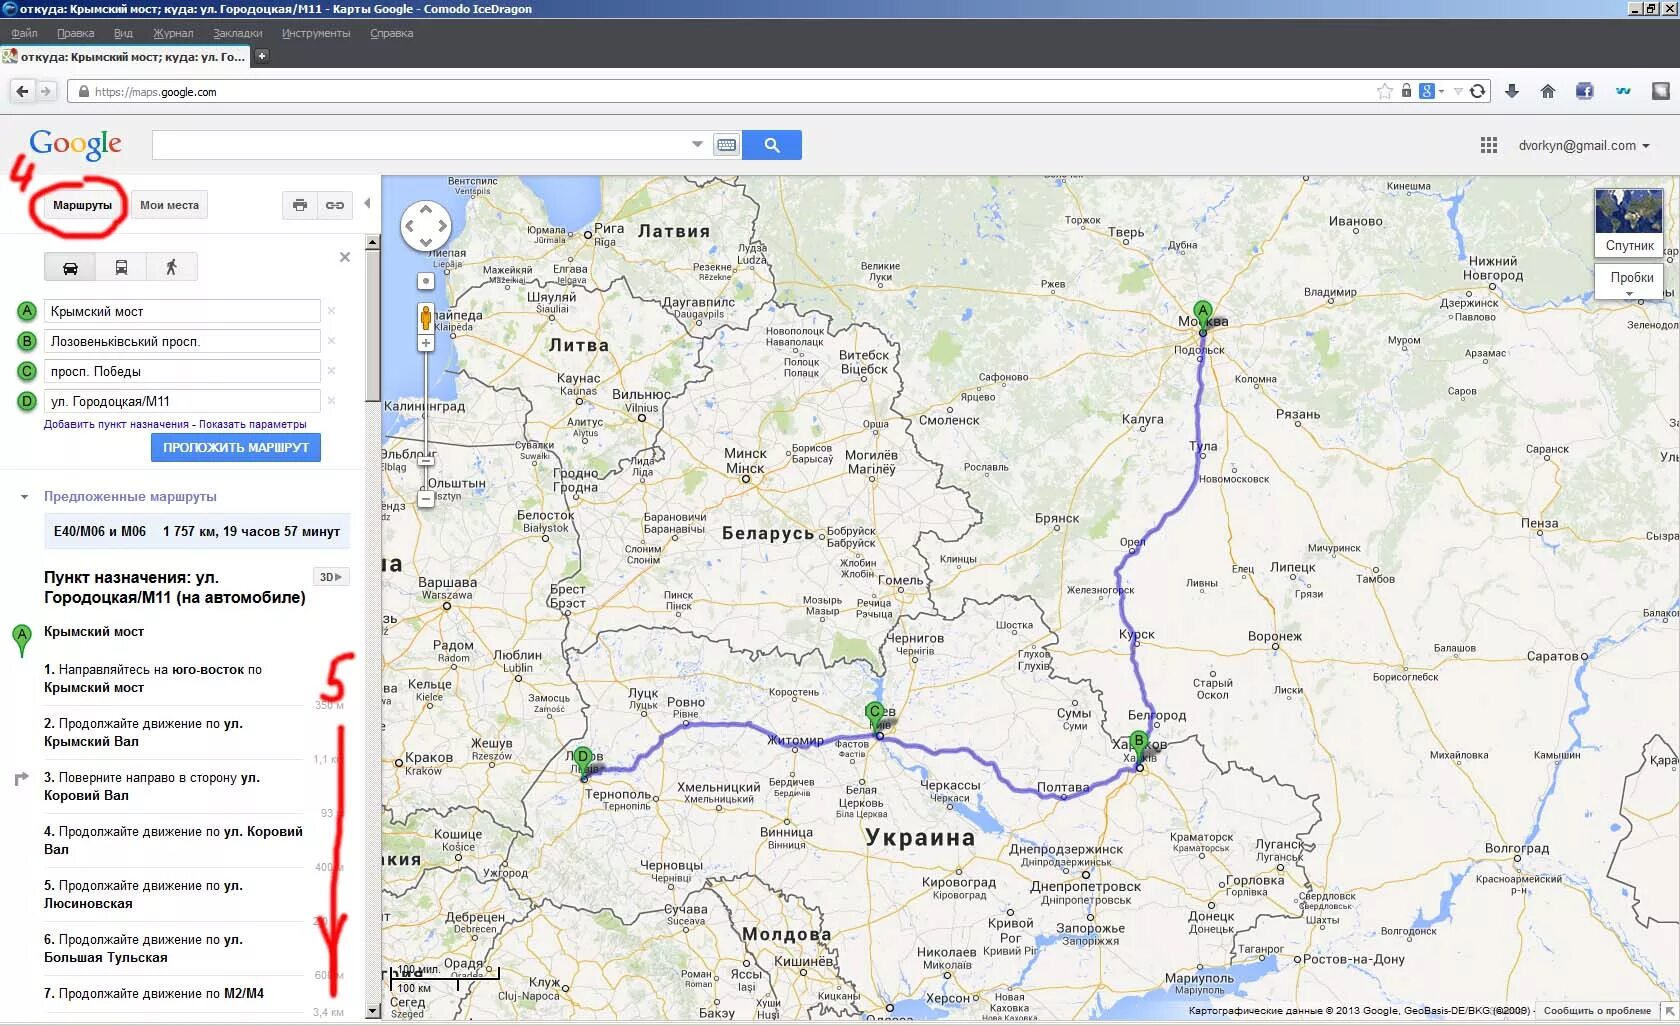Click scrollbar down arrow in panel
1680x1026 pixels.
373,1011
